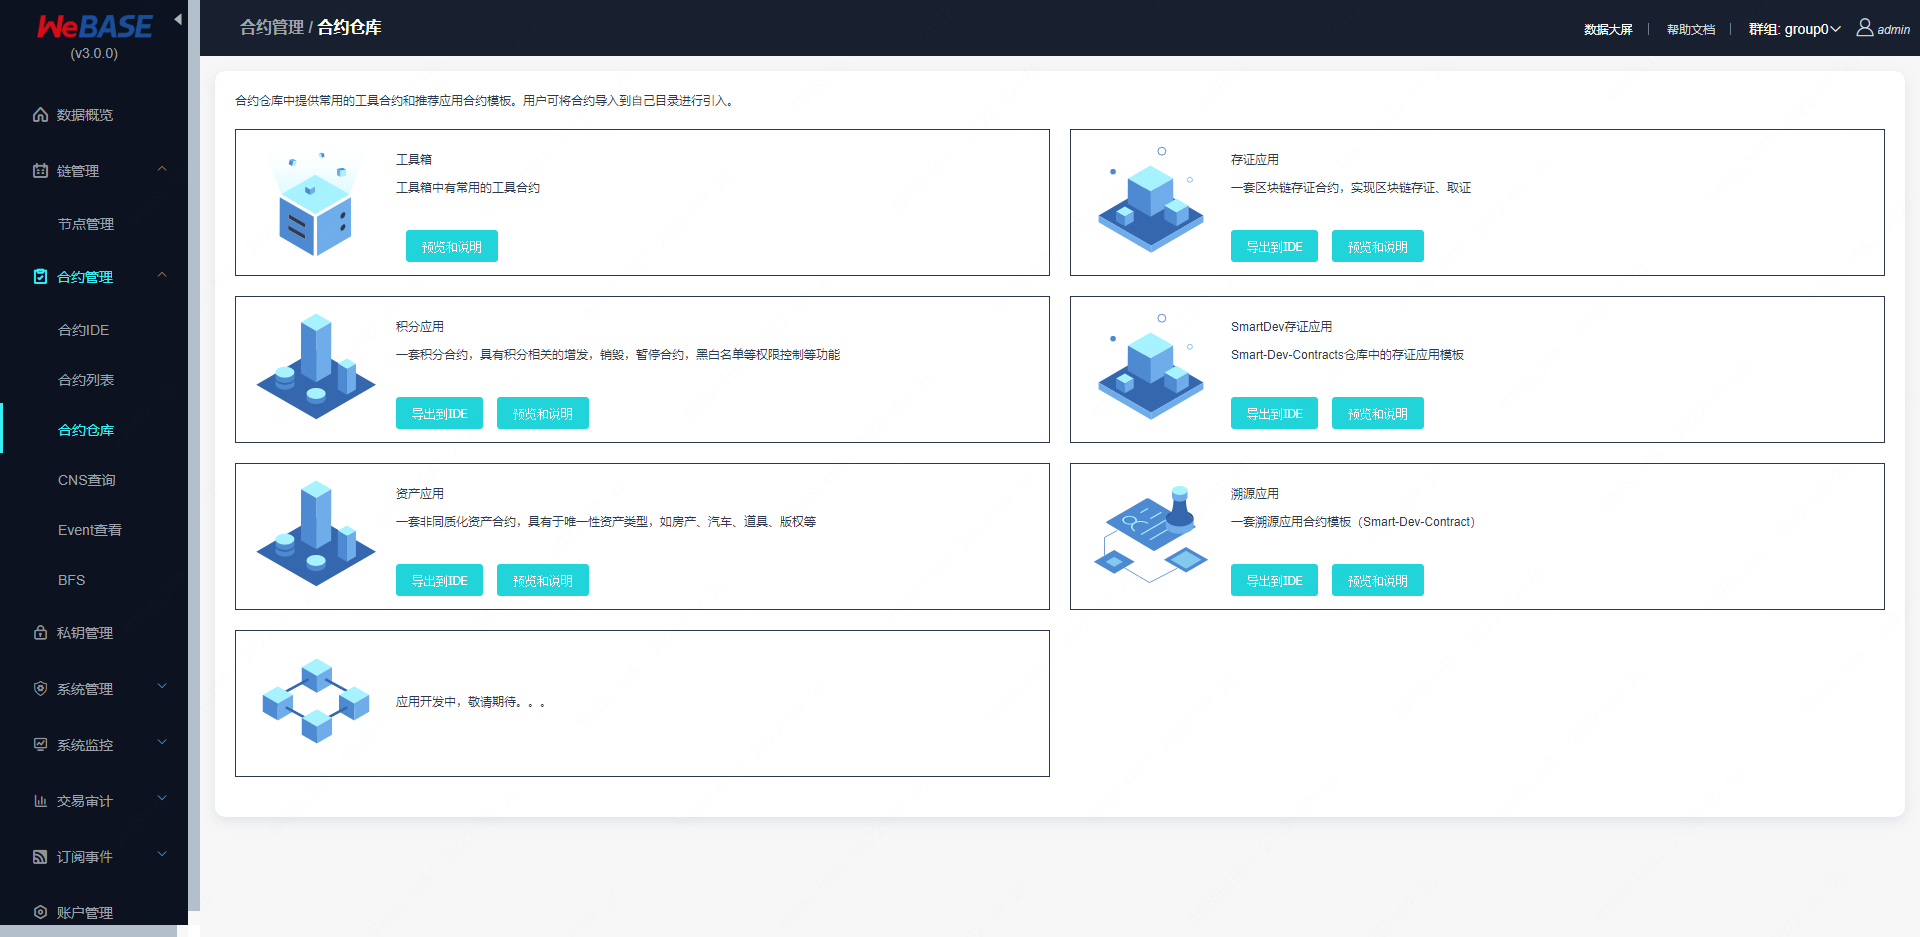Click the 溯源应用 card illustration
This screenshot has width=1920, height=937.
pyautogui.click(x=1151, y=534)
